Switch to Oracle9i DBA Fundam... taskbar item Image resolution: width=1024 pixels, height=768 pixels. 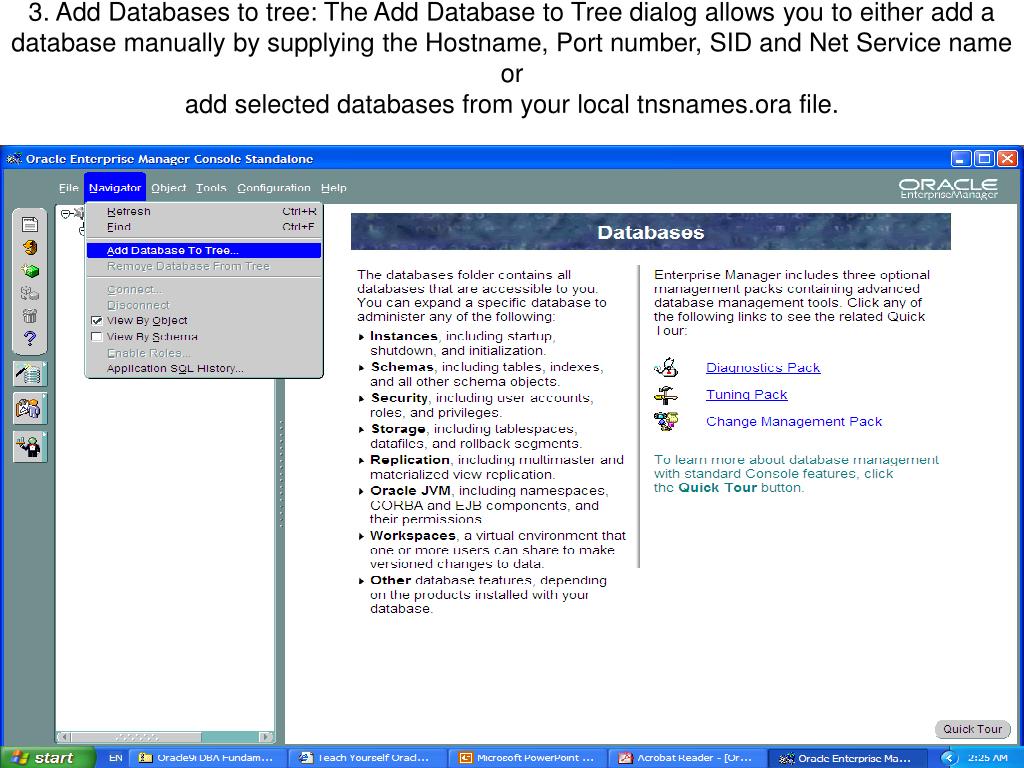[x=206, y=758]
